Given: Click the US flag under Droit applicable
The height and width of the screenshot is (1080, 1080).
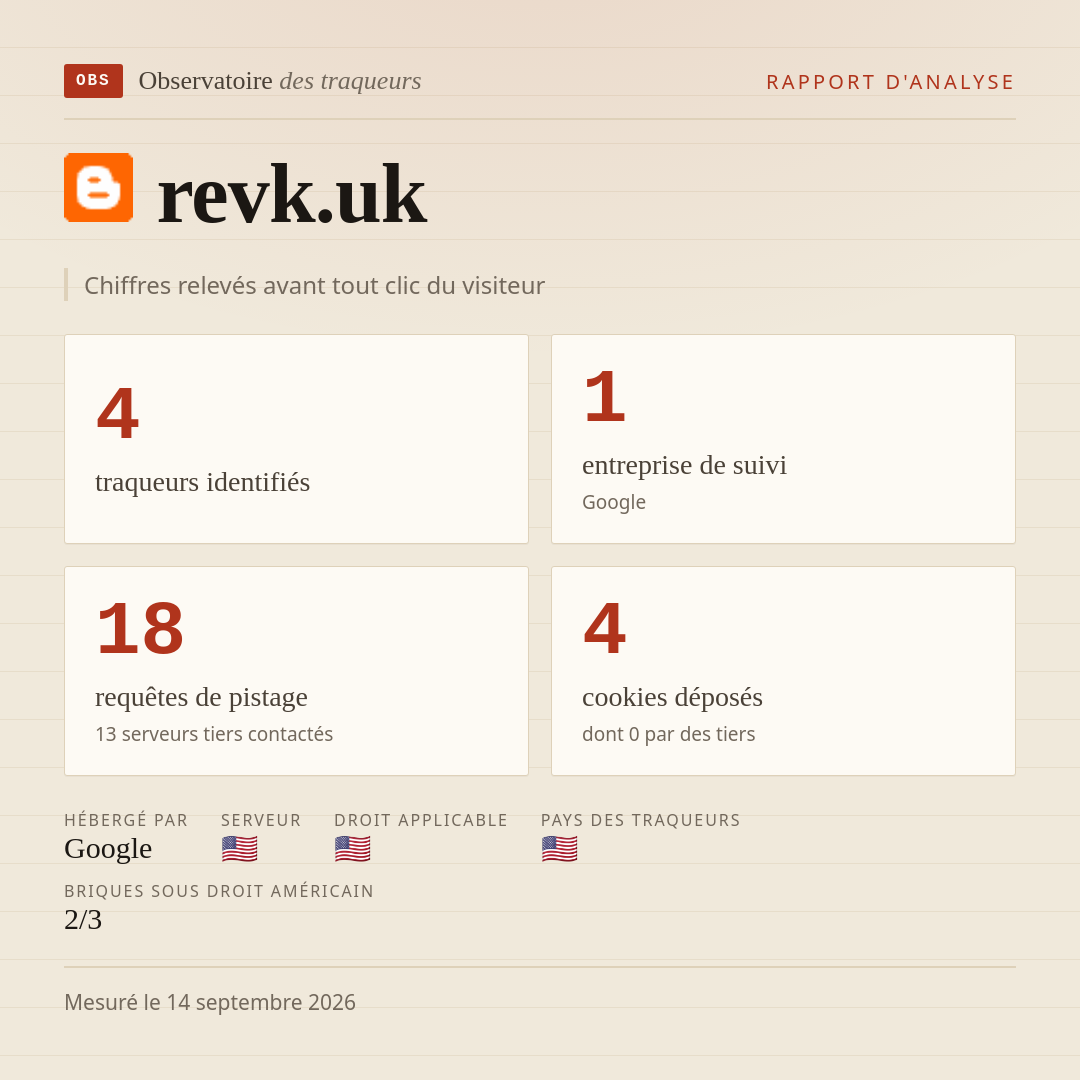Looking at the screenshot, I should tap(353, 849).
